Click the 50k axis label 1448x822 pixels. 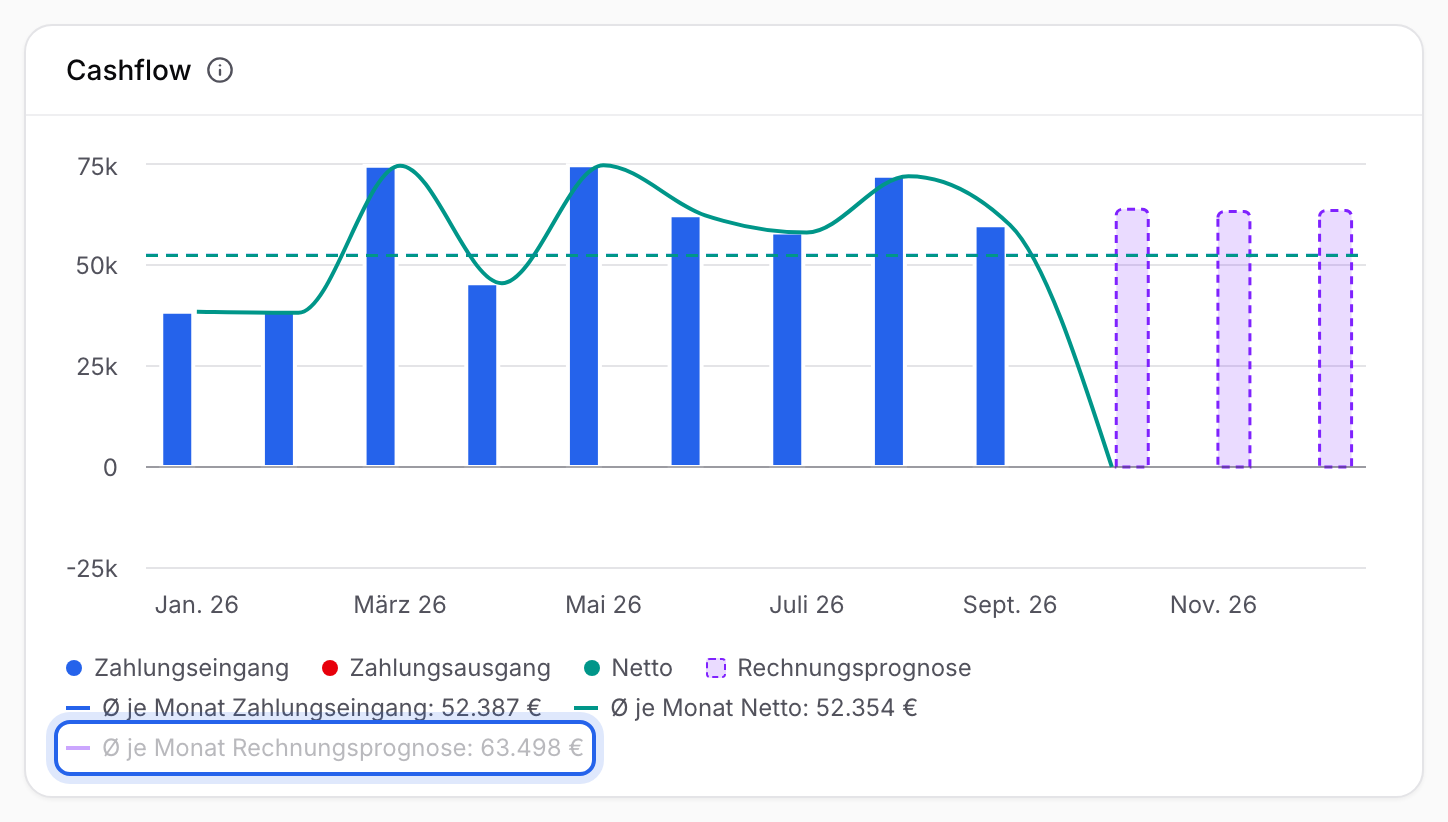(x=98, y=266)
